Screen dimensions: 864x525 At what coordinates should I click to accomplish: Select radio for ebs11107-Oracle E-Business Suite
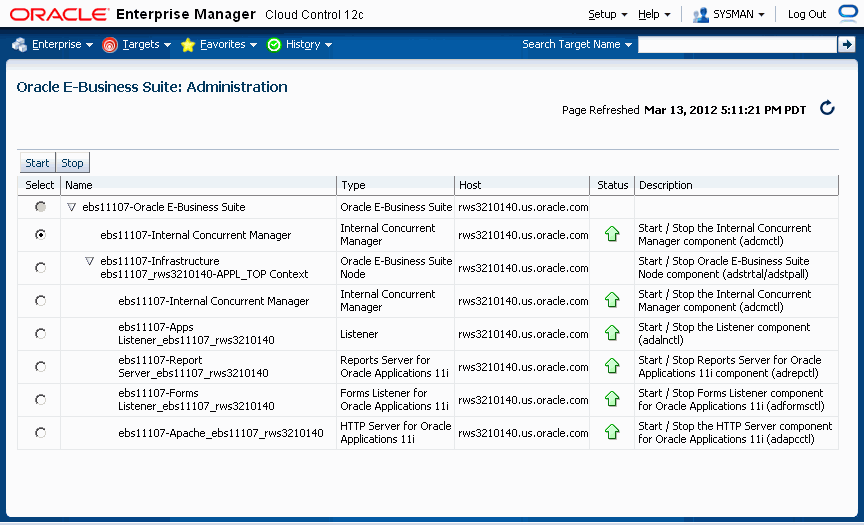pos(40,207)
